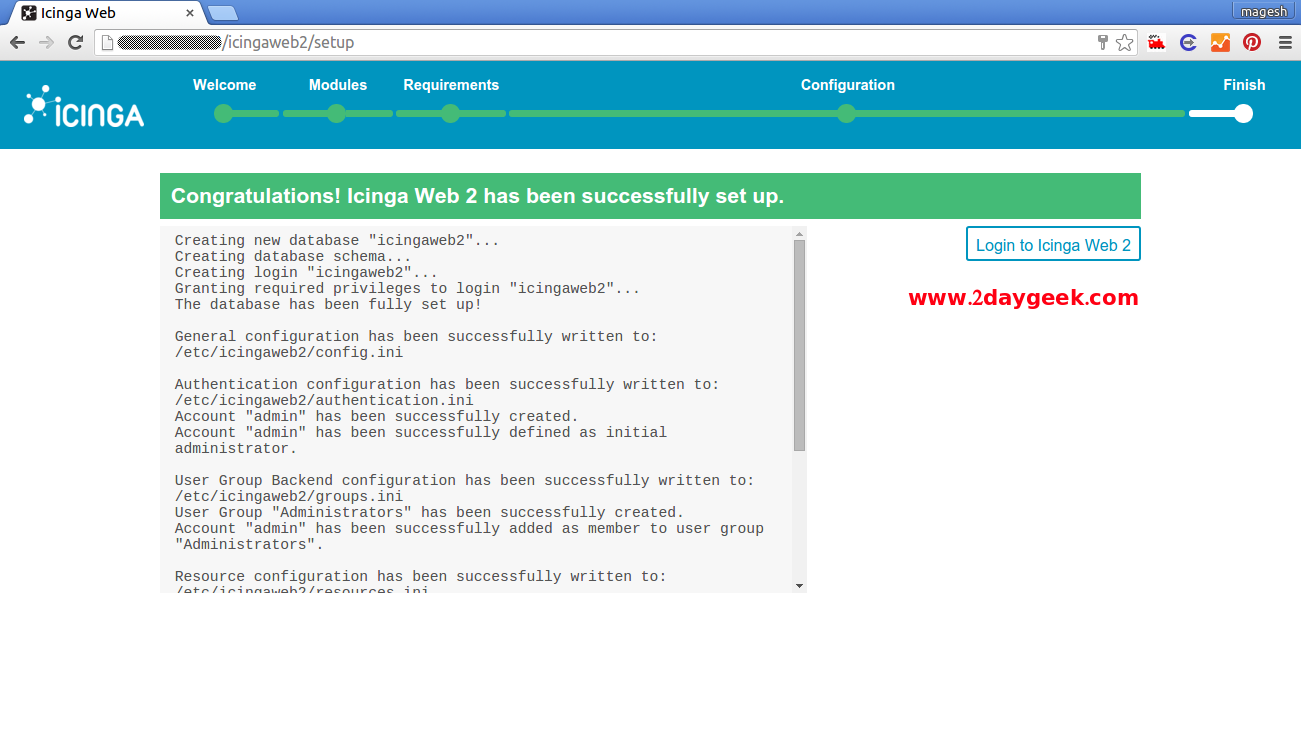Open the Chrome hamburger menu

point(1285,42)
